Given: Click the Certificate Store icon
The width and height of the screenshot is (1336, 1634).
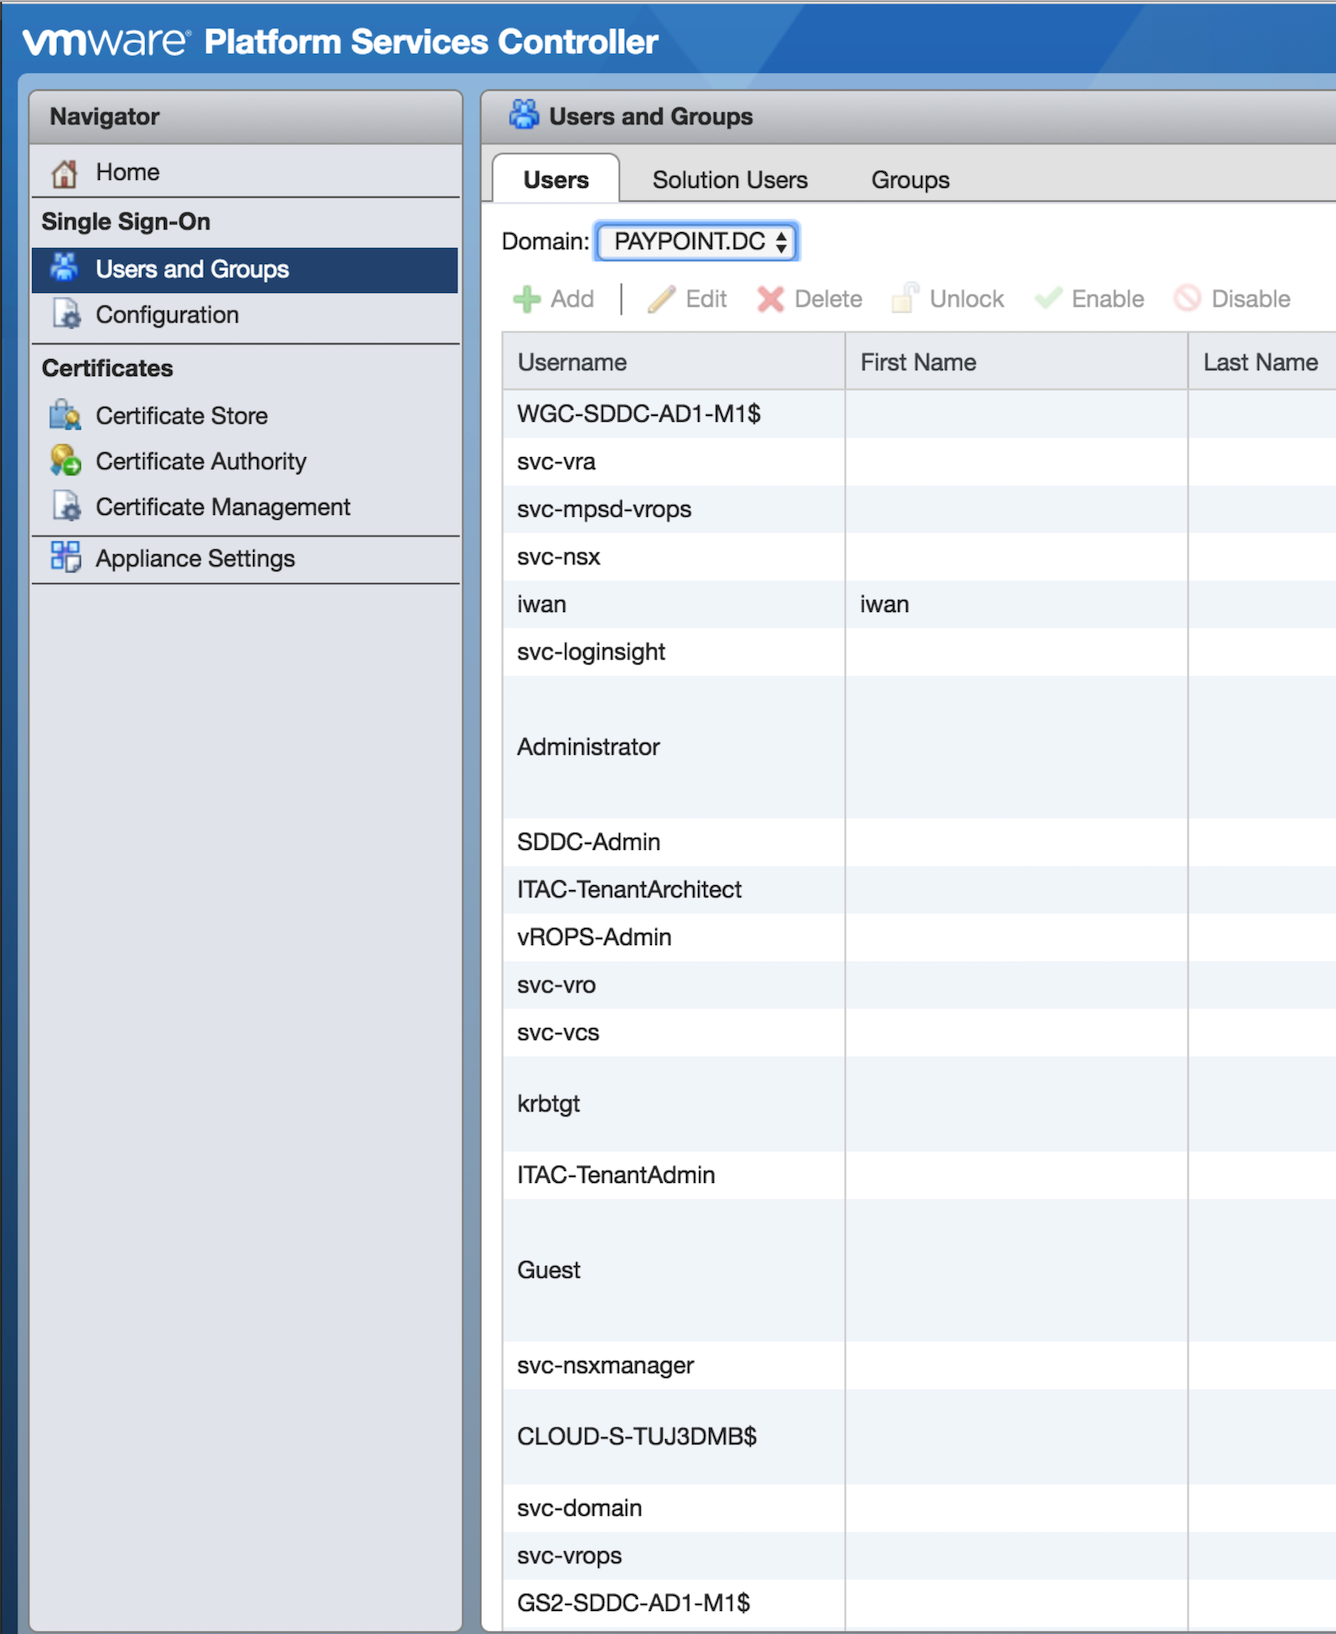Looking at the screenshot, I should coord(65,415).
